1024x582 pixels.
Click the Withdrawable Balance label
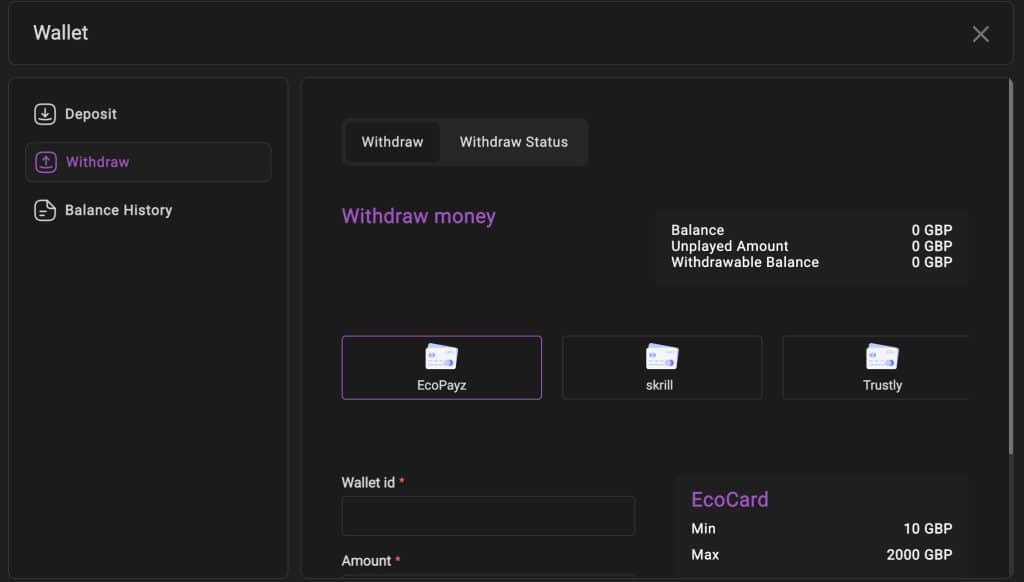pos(744,262)
